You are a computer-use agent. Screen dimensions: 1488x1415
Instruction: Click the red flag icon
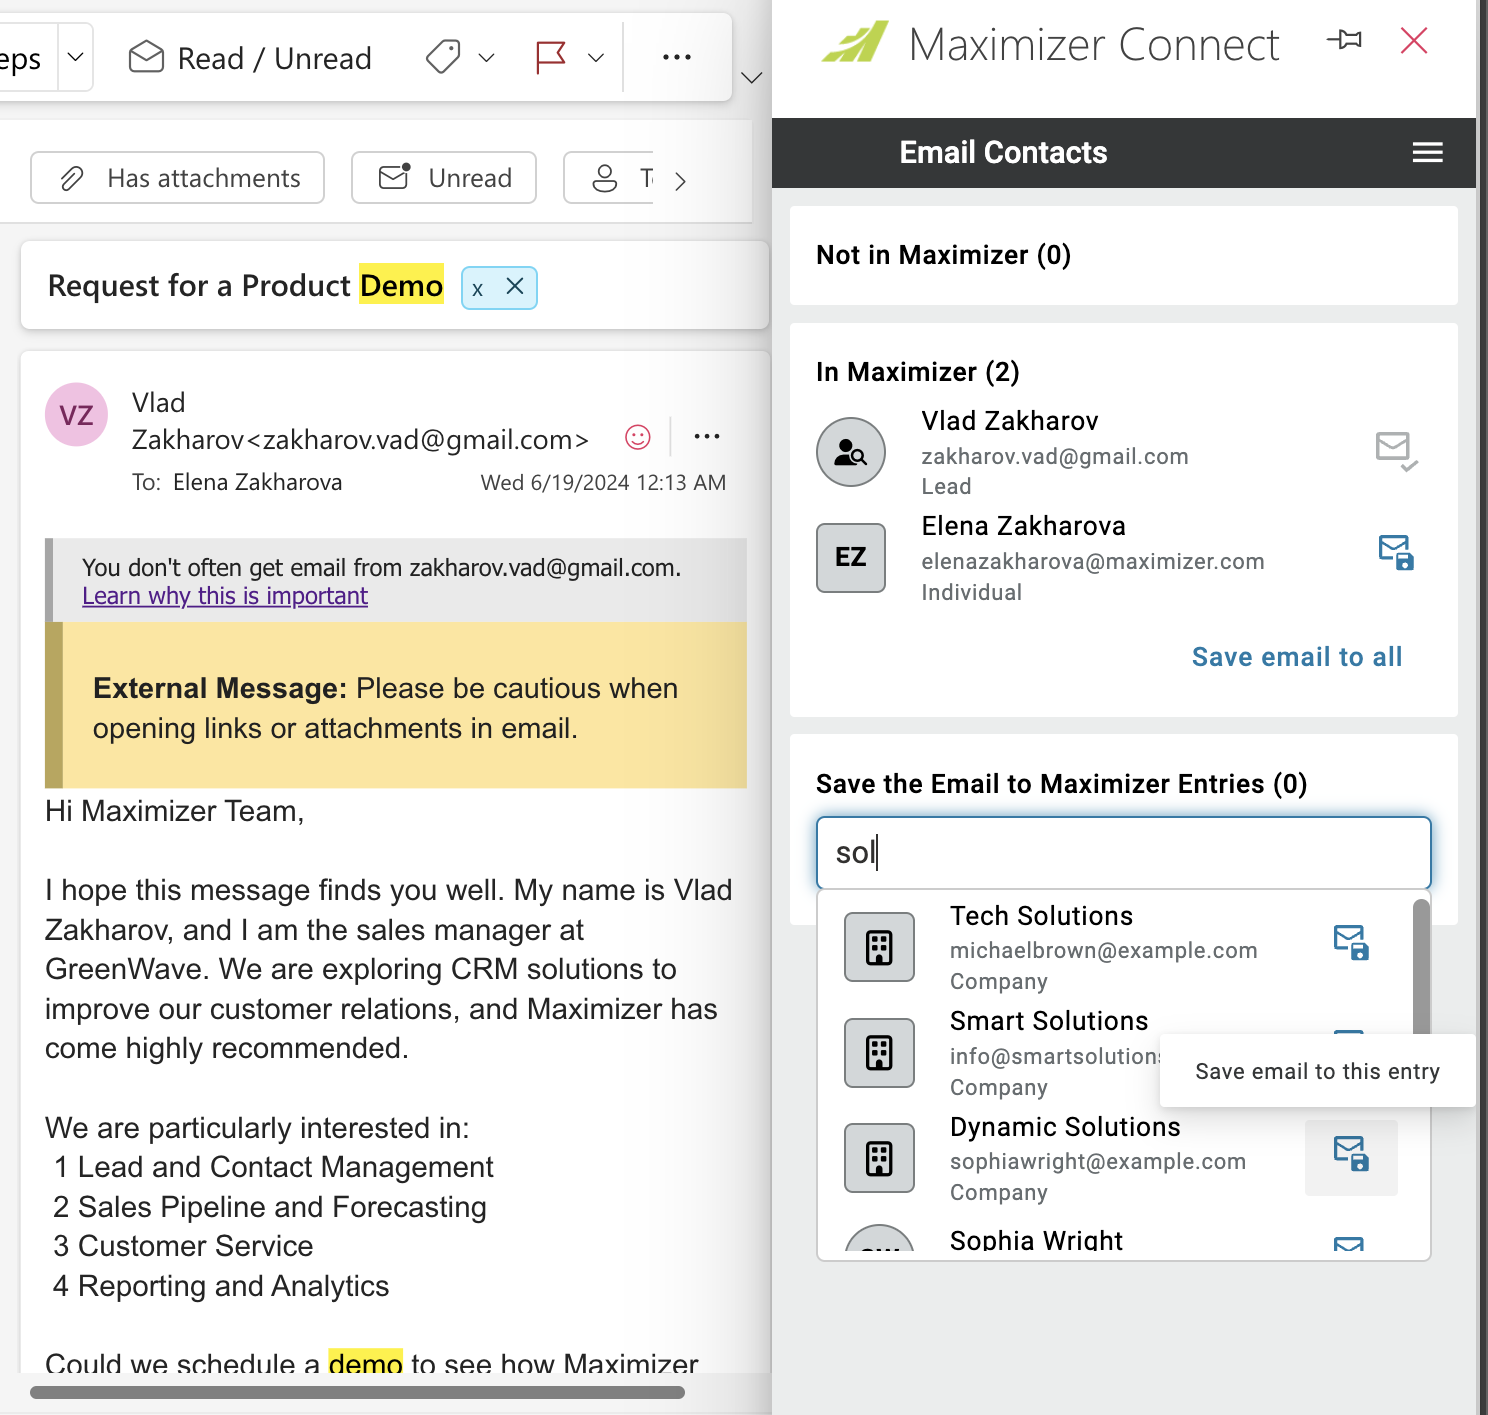click(551, 58)
